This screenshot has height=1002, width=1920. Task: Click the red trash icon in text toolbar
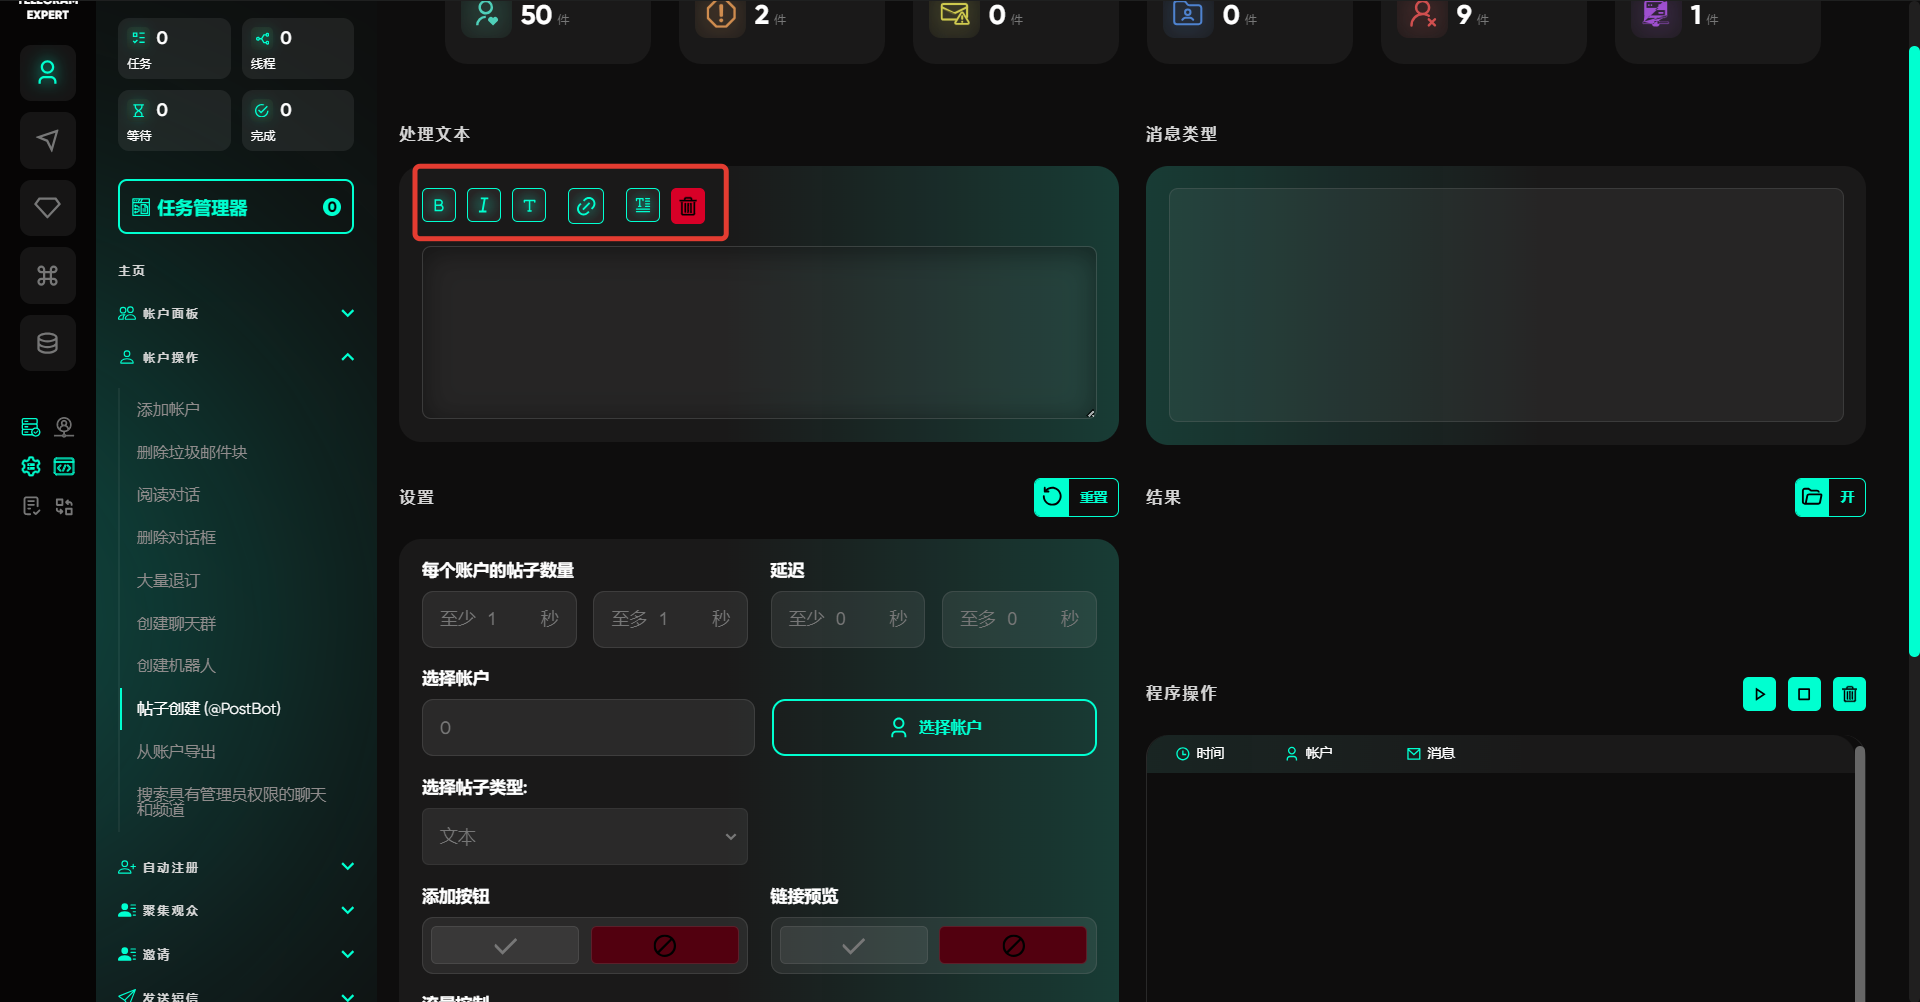coord(688,206)
